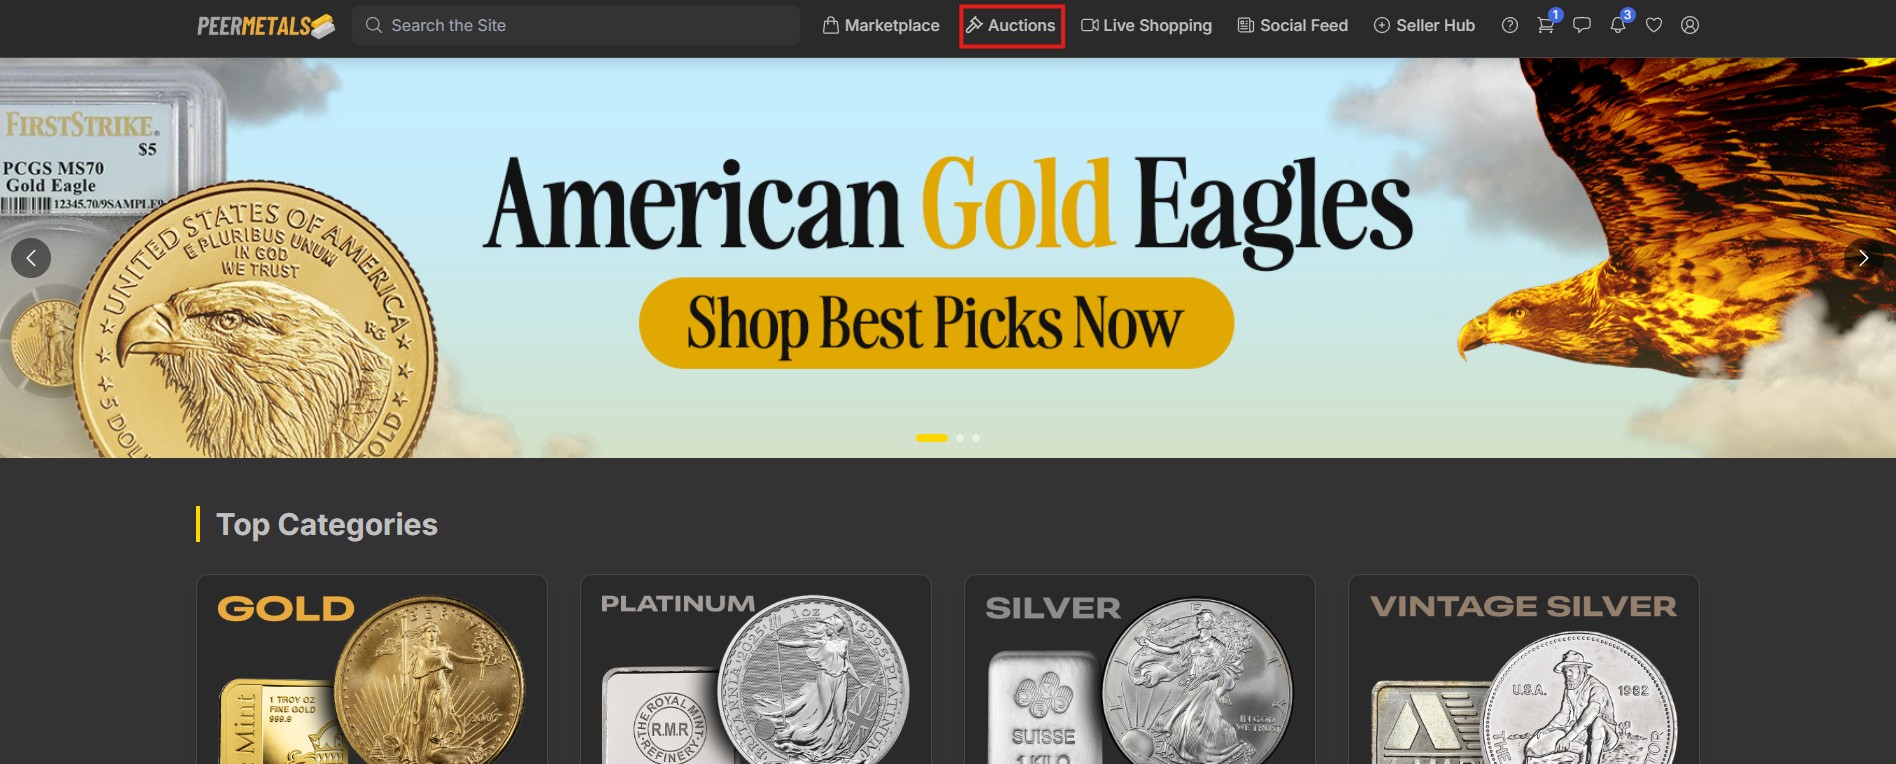Screen dimensions: 1896x764
Task: Check the notifications bell icon
Action: click(1618, 25)
